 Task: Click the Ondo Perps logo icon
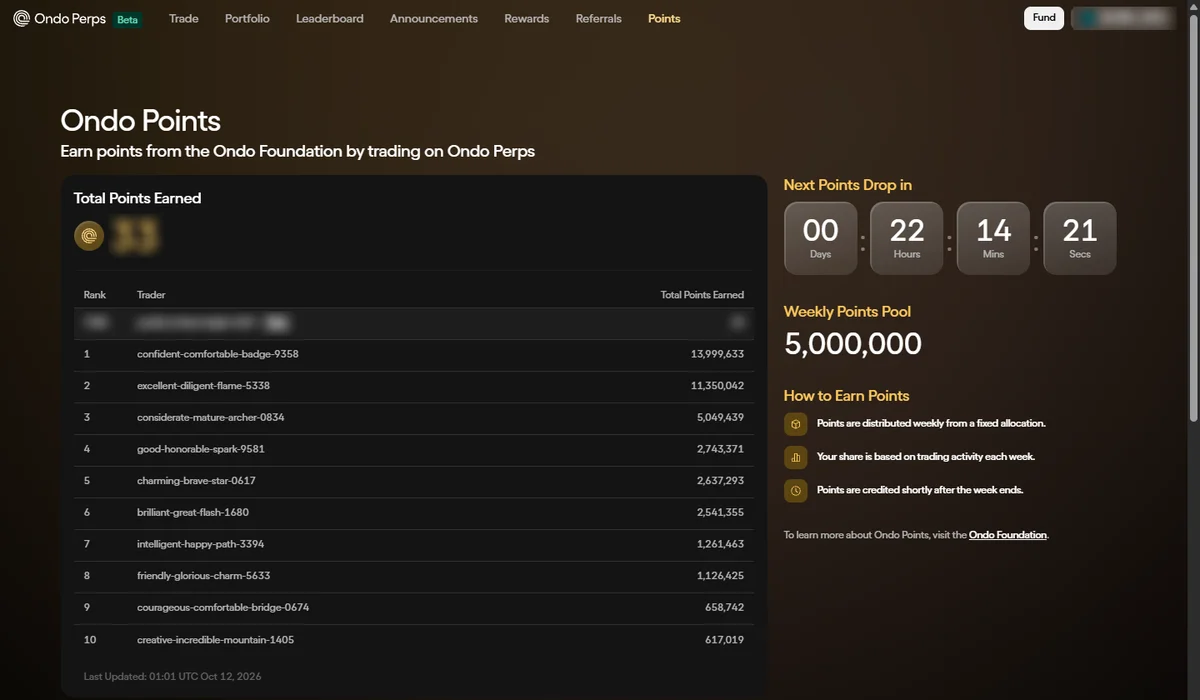[21, 19]
